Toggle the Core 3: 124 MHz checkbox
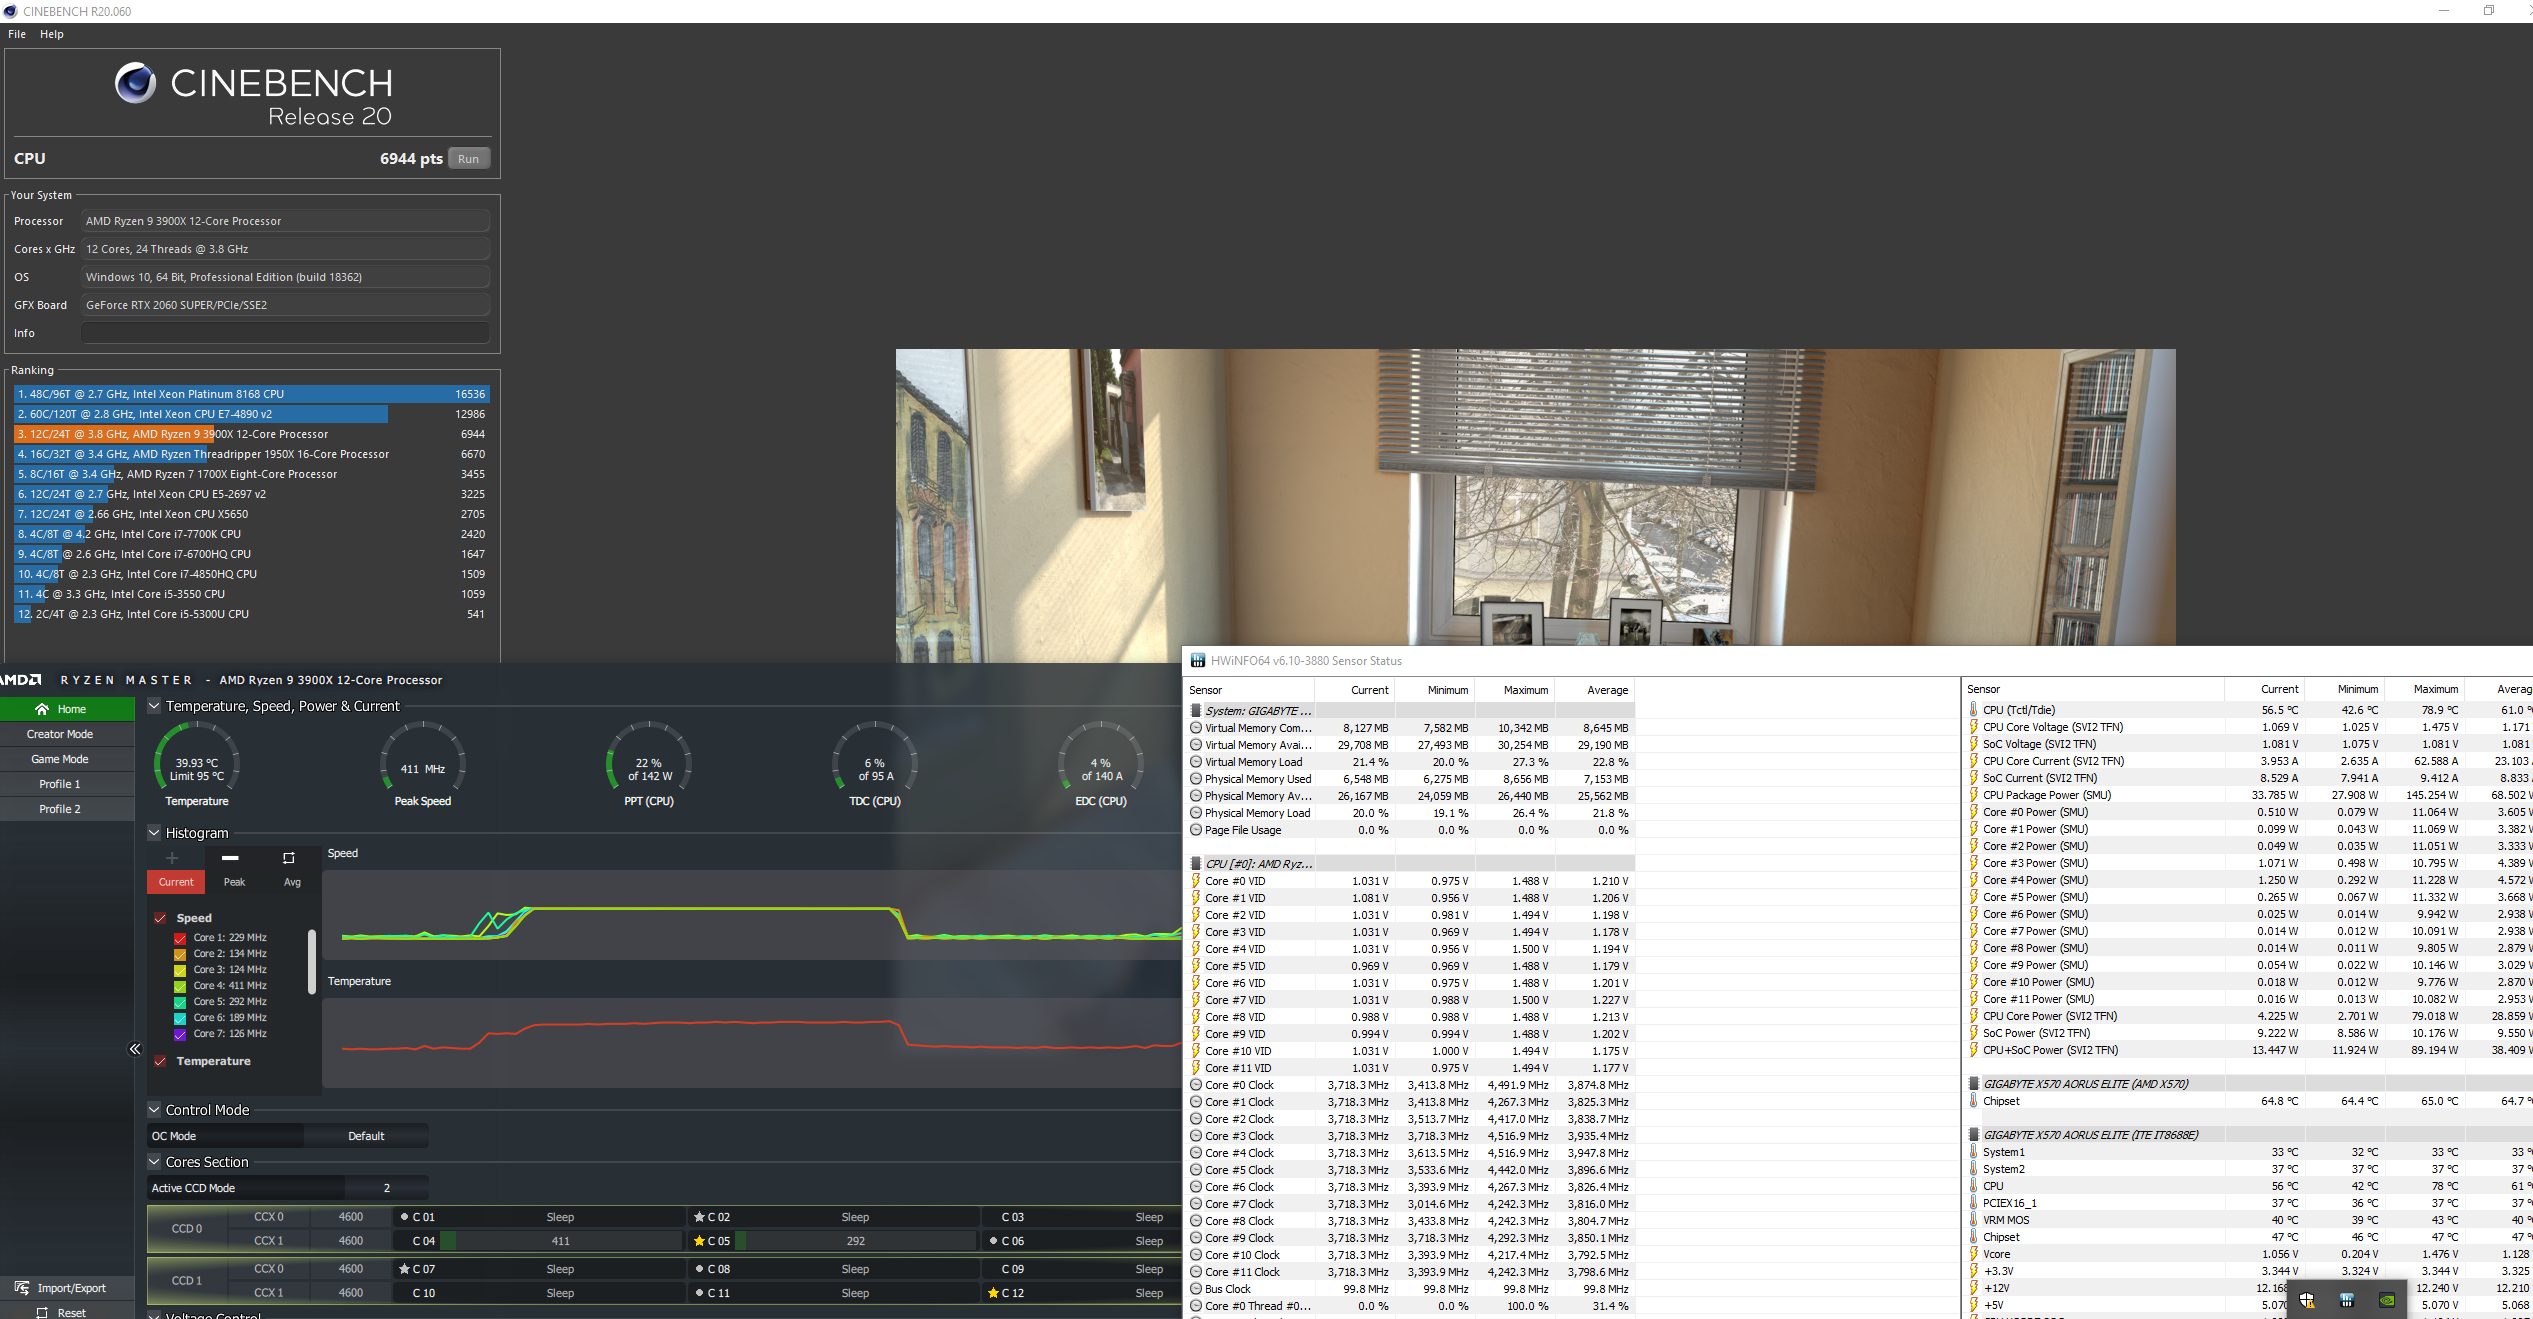This screenshot has height=1319, width=2533. click(x=180, y=970)
